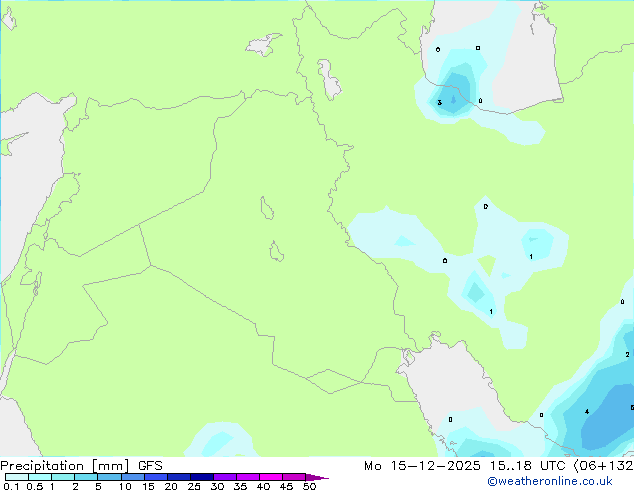This screenshot has height=490, width=634.
Task: Click the "(06+132" forecast run text
Action: coord(604,466)
